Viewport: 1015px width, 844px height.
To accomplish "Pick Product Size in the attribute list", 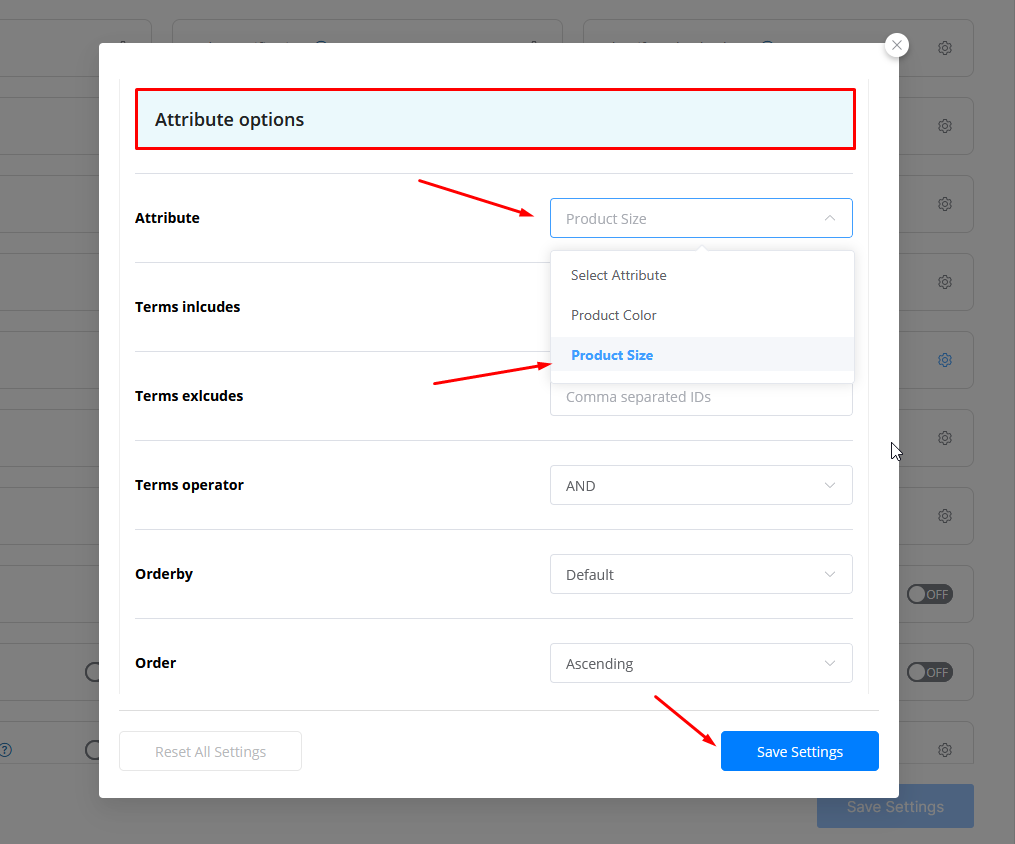I will click(612, 355).
